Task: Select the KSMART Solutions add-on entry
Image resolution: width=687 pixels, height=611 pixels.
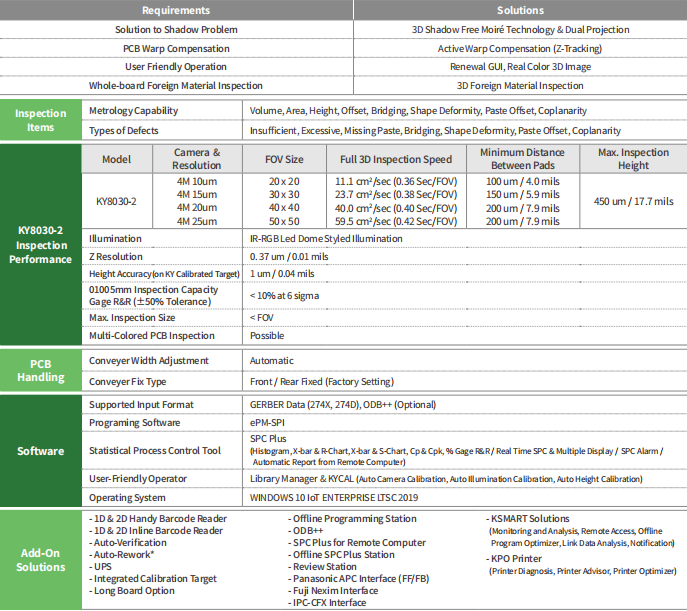Action: point(528,519)
